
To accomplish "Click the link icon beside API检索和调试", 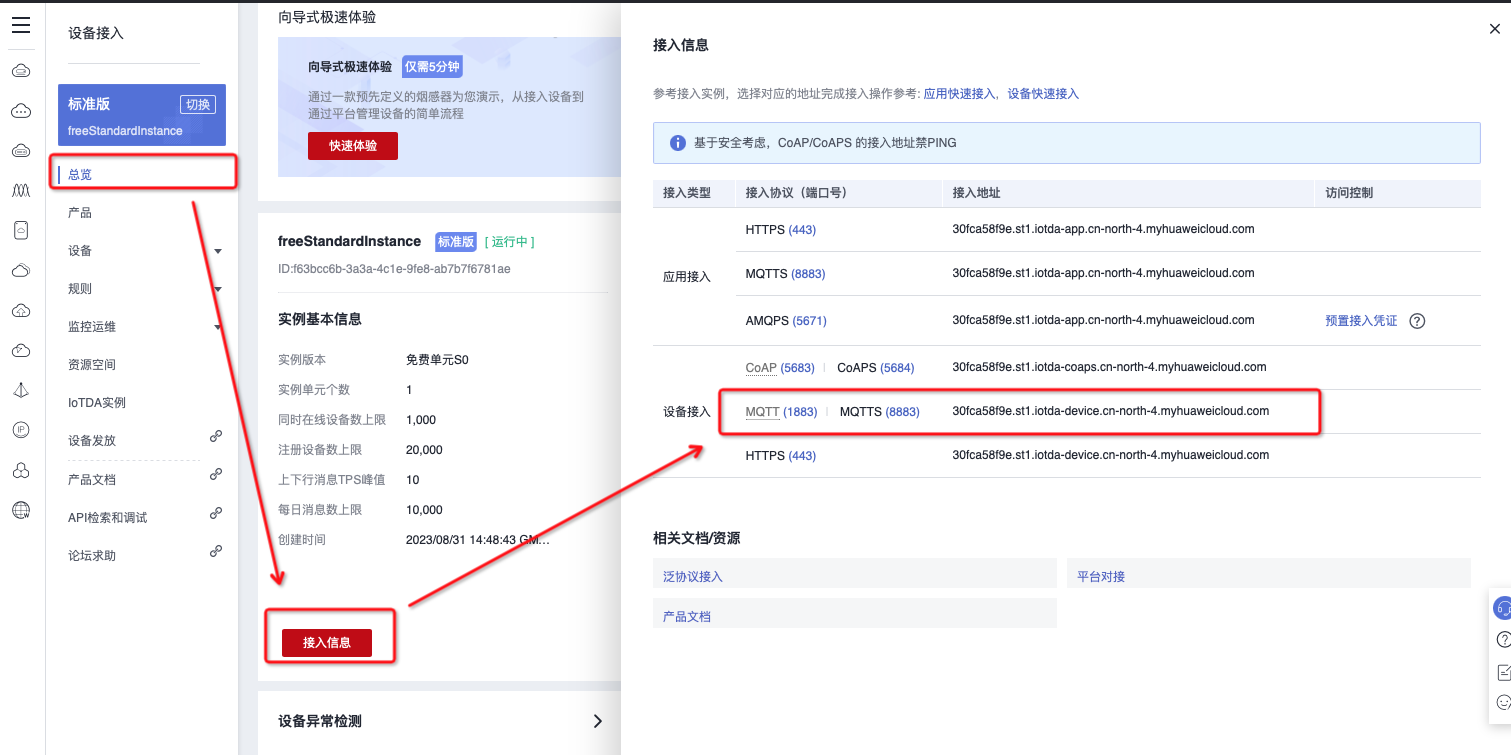I will [x=215, y=513].
